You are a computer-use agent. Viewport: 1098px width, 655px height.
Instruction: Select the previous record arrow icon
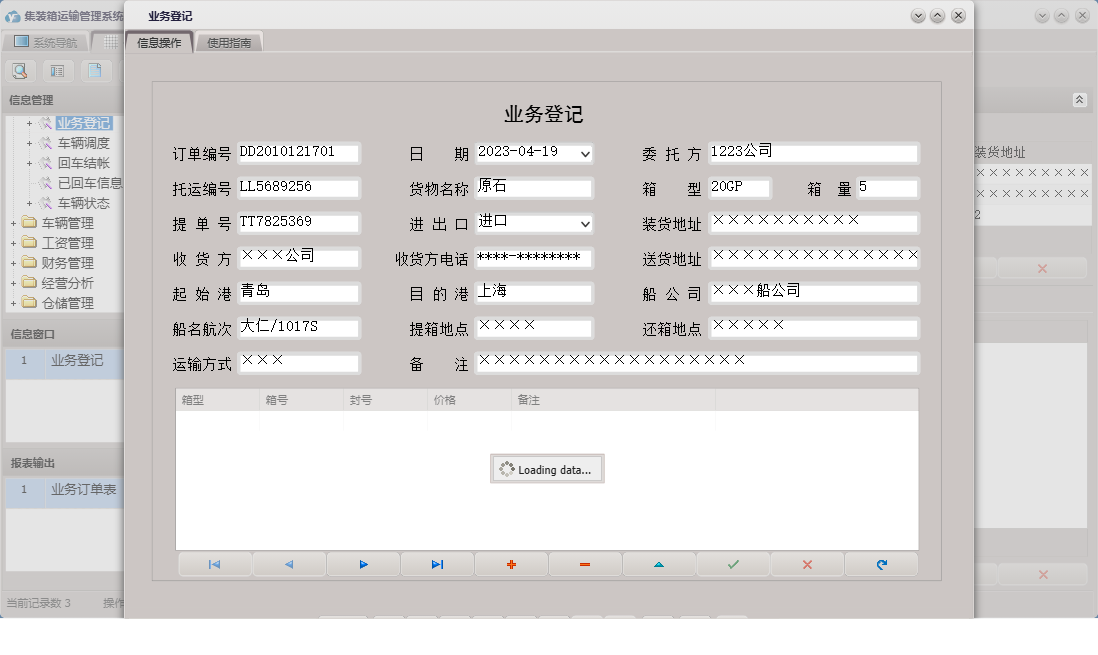pos(288,564)
